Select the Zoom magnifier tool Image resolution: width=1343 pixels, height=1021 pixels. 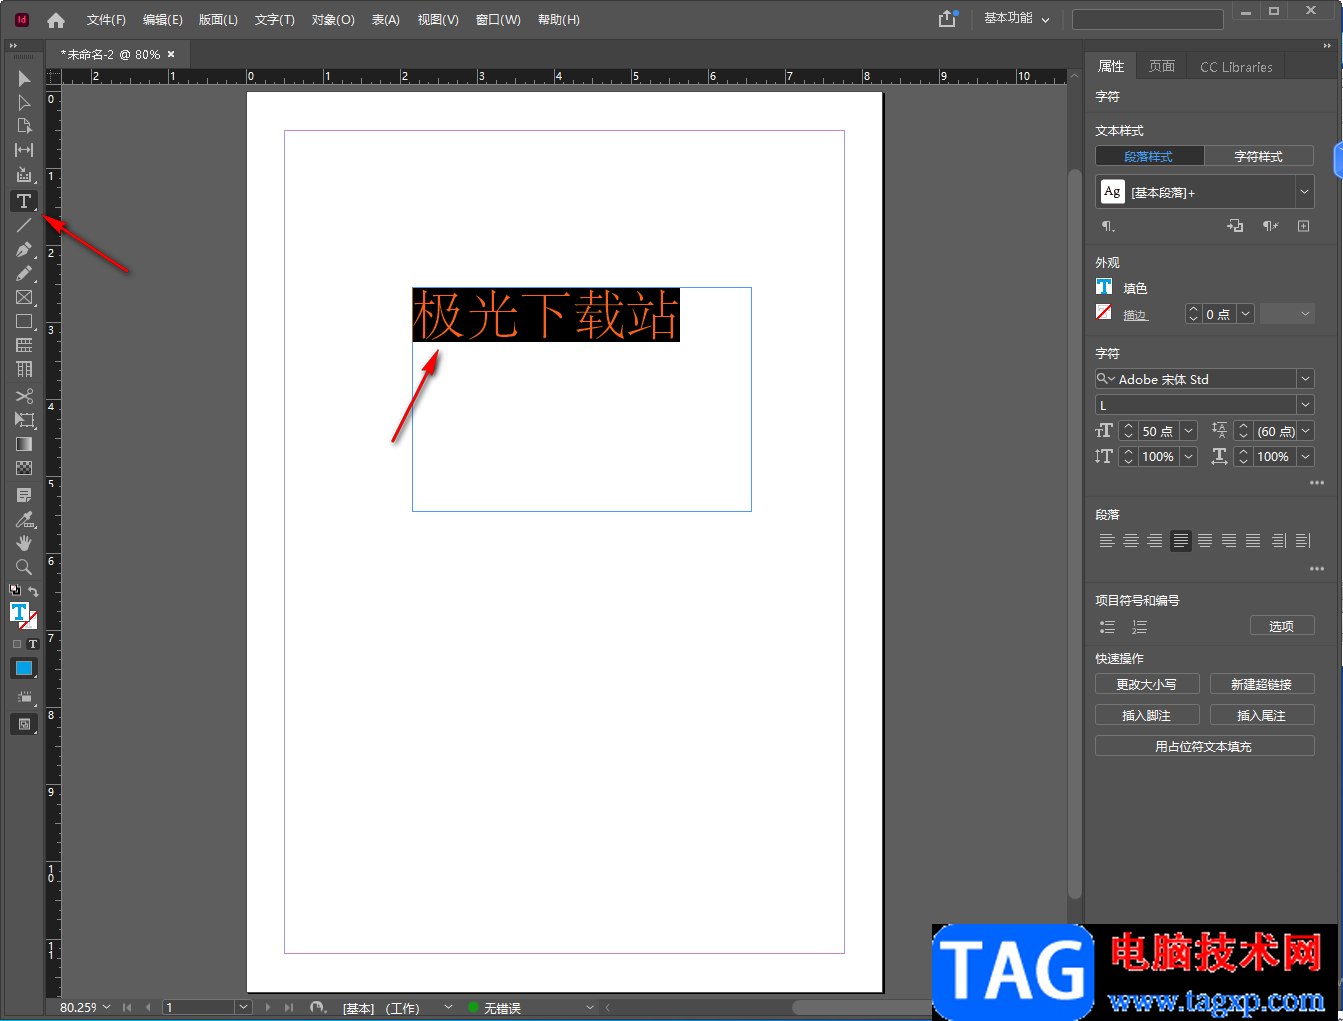(24, 567)
